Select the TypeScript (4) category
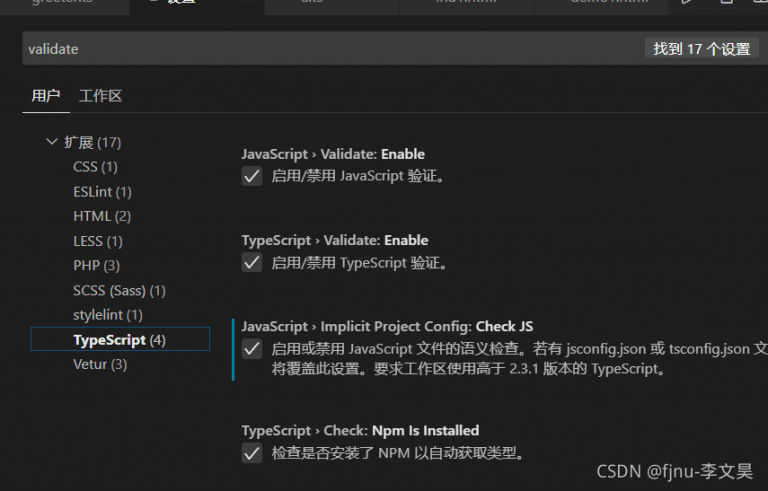 [x=119, y=340]
